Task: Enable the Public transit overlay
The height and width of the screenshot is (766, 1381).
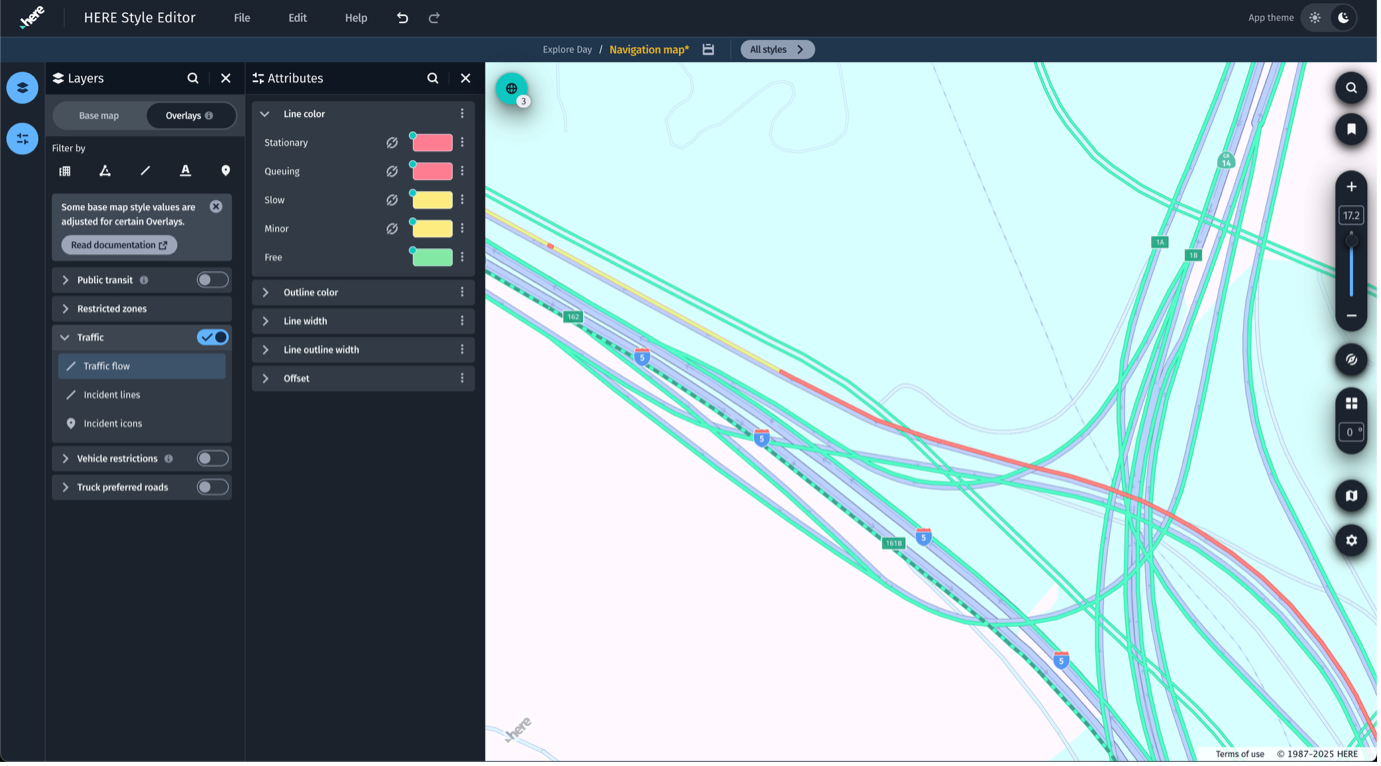Action: 213,281
